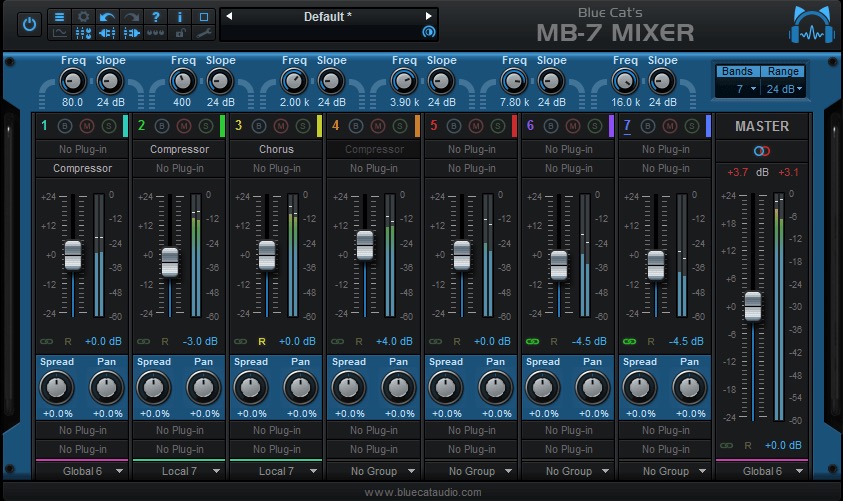
Task: Click the band 2 gain value -3.0 dB
Action: point(200,341)
